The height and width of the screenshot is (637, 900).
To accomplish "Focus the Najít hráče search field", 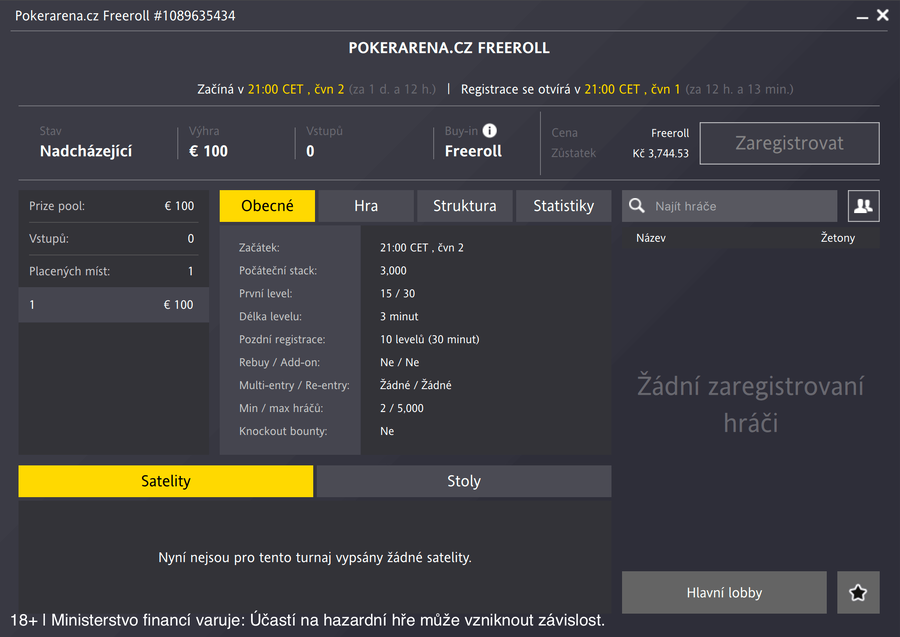I will point(730,206).
